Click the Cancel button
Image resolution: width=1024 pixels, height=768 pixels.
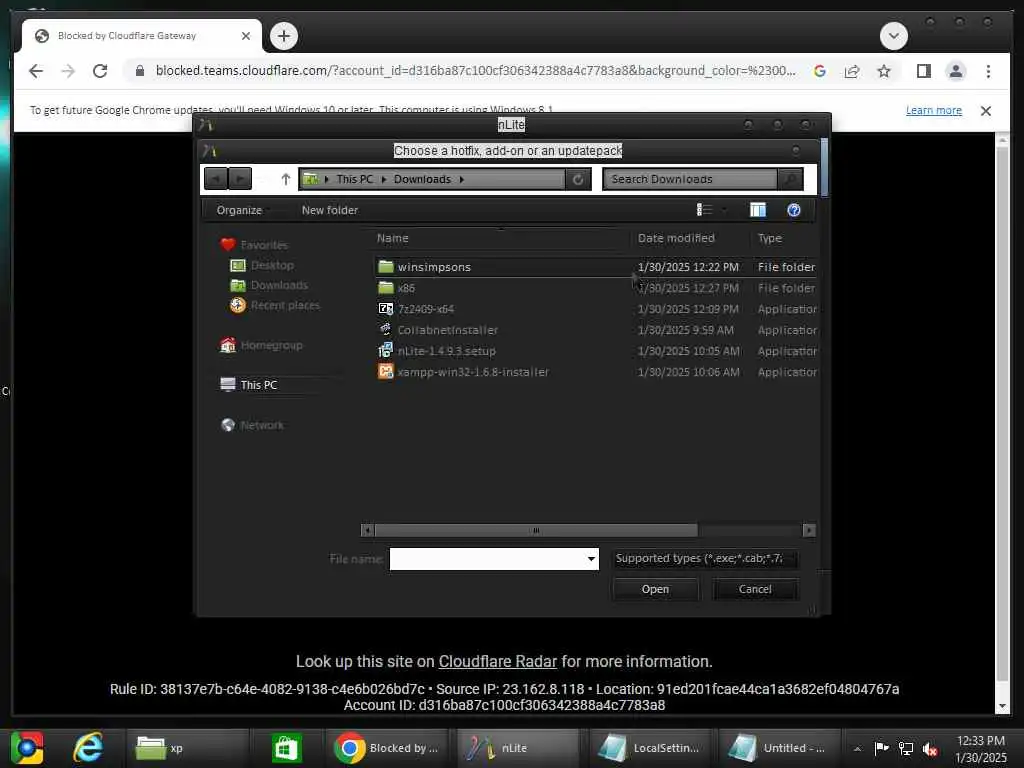coord(755,589)
